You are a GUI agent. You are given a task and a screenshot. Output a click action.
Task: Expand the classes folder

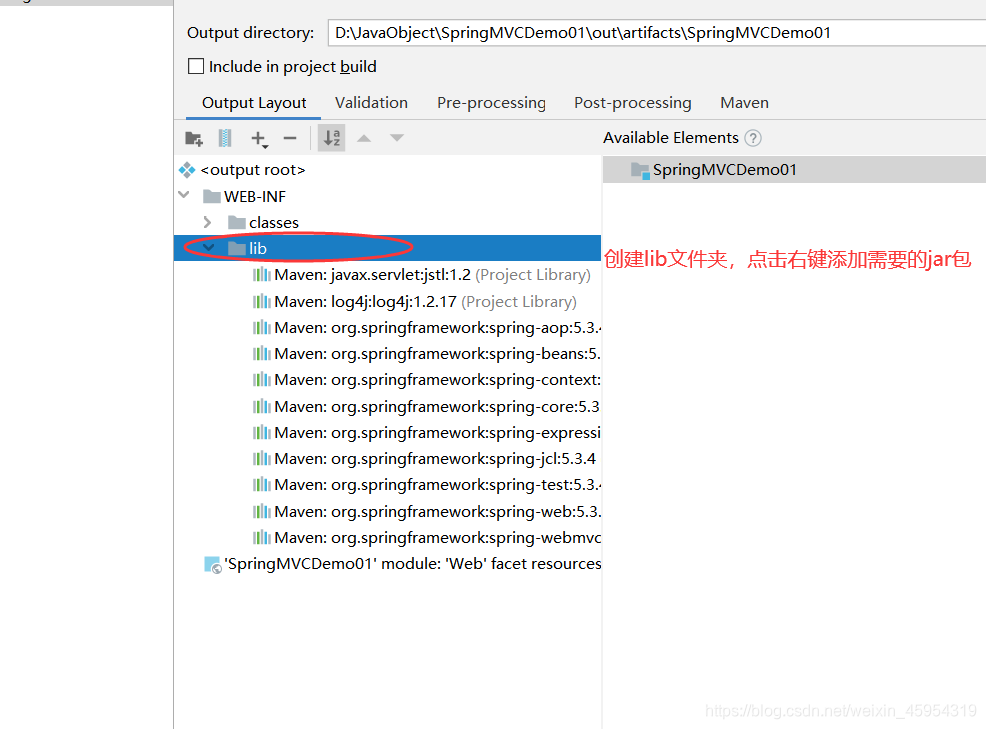208,222
